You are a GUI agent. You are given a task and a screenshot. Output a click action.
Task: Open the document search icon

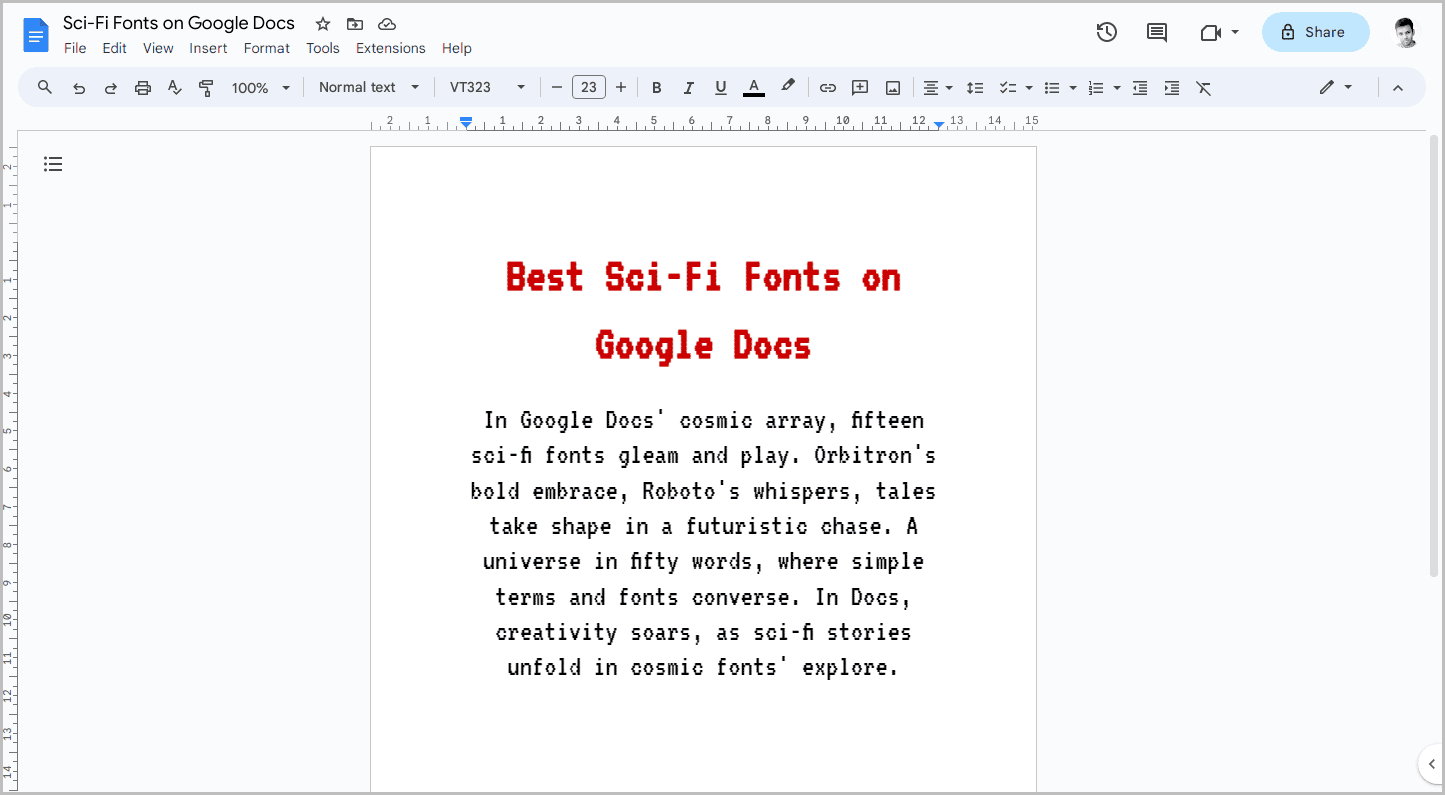point(44,87)
